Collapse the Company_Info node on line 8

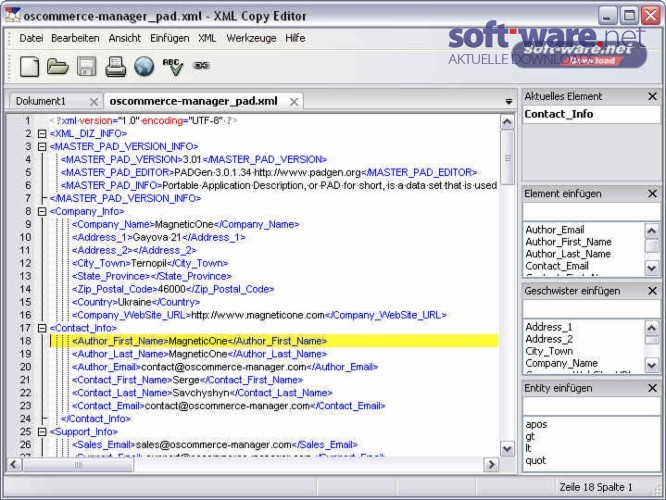[x=42, y=211]
